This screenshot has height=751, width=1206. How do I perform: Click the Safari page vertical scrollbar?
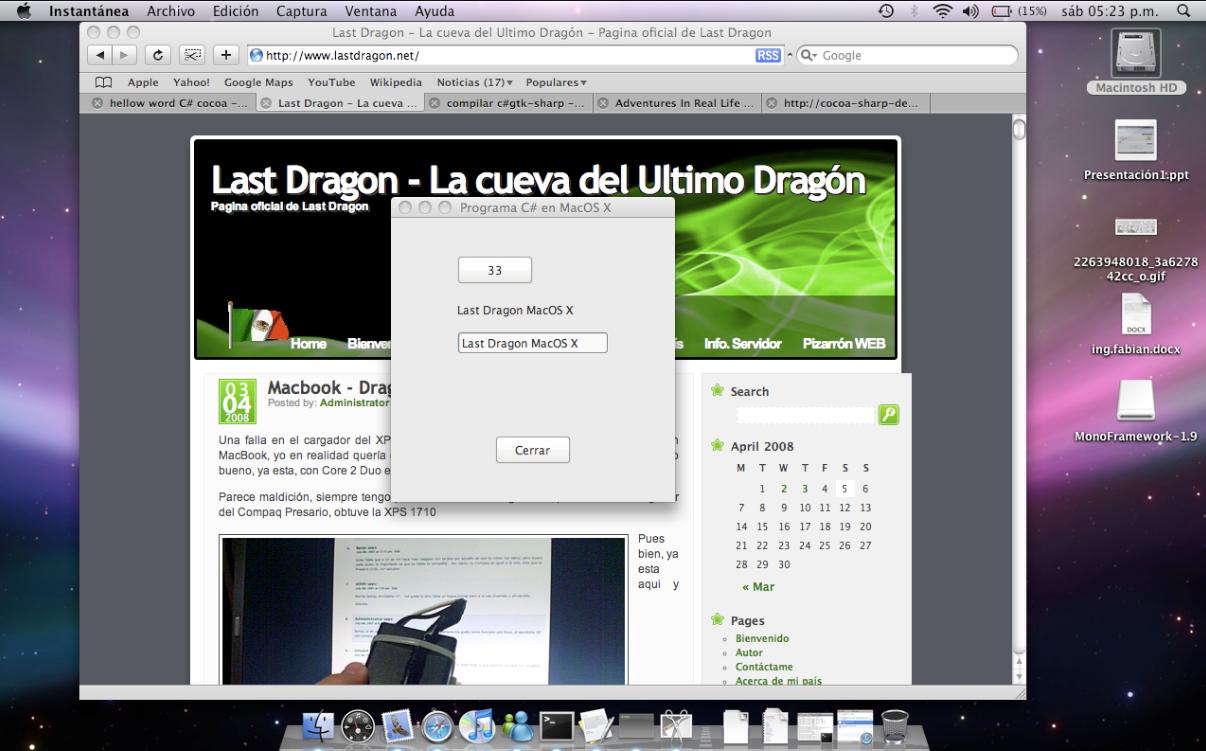(1019, 400)
